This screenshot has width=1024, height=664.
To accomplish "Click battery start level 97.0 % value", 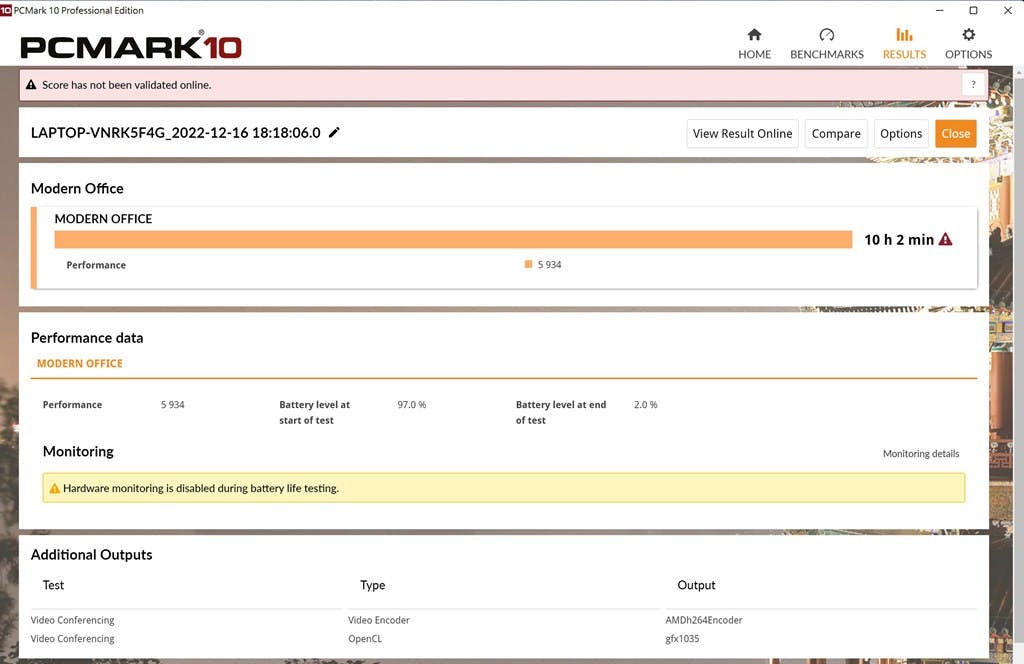I will (x=411, y=405).
